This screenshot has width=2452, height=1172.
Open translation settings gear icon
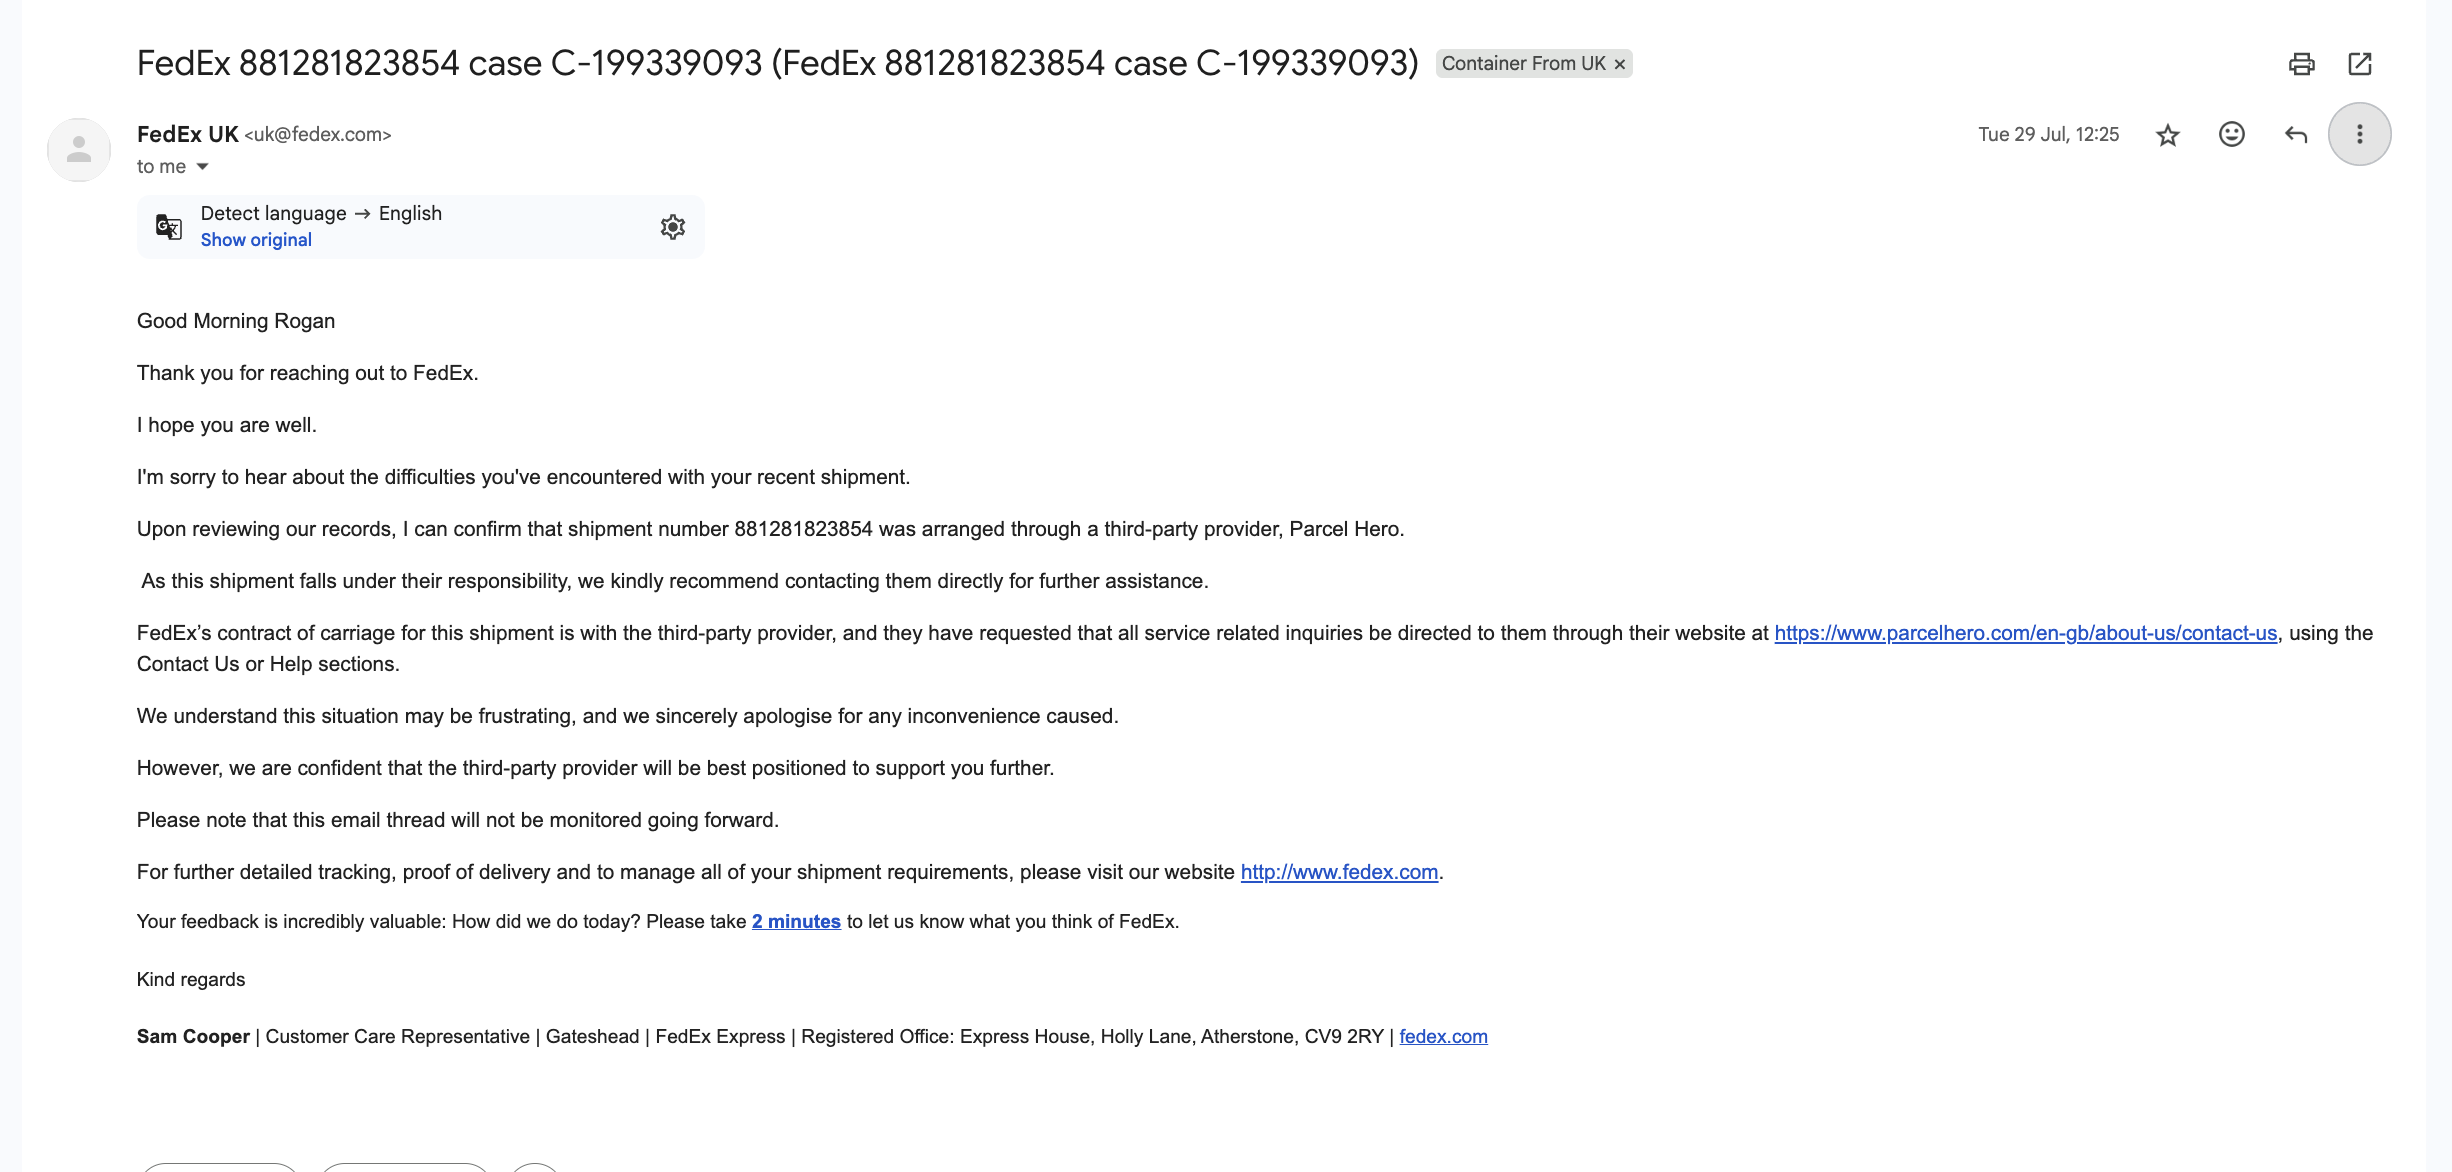[673, 227]
